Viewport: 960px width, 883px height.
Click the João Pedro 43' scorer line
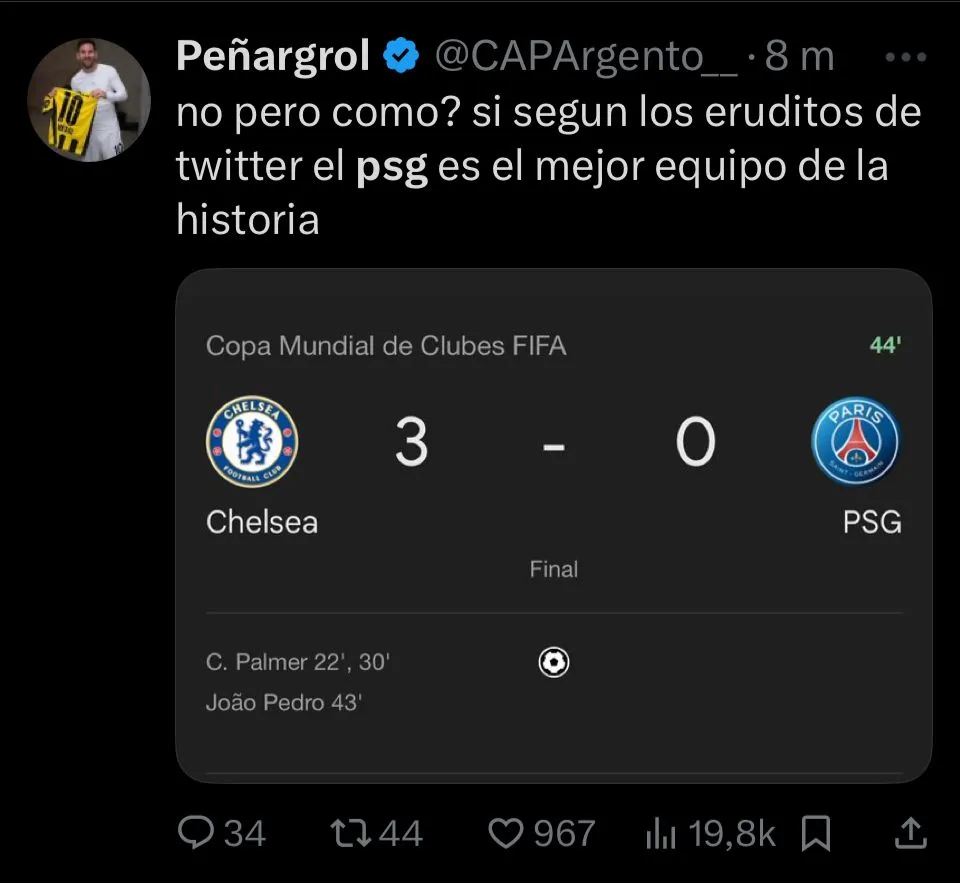(x=283, y=703)
